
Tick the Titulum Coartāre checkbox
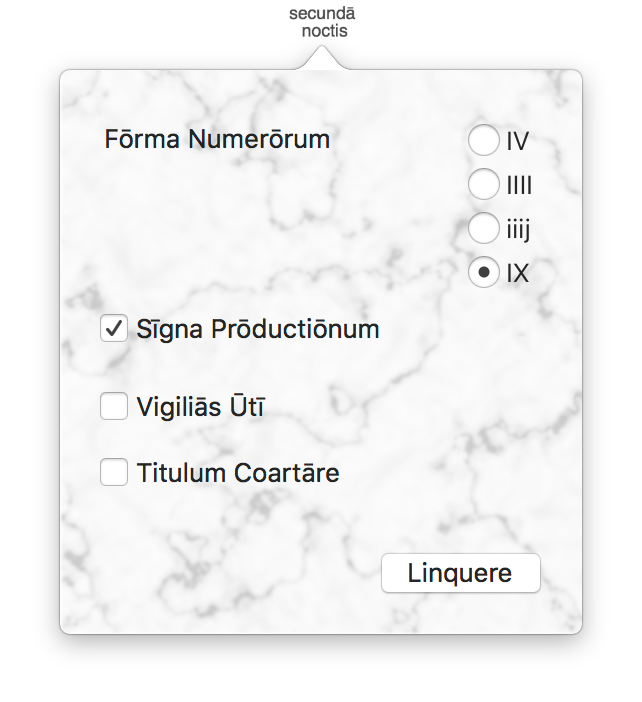point(114,472)
